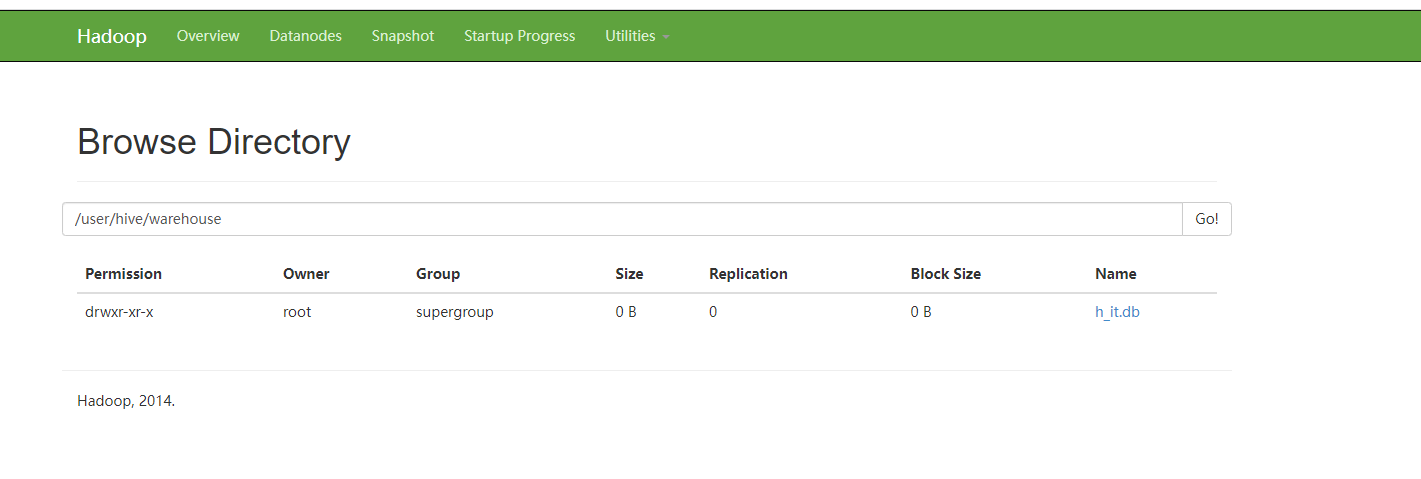Open the Overview page
Screen dimensions: 1421x479
(208, 36)
